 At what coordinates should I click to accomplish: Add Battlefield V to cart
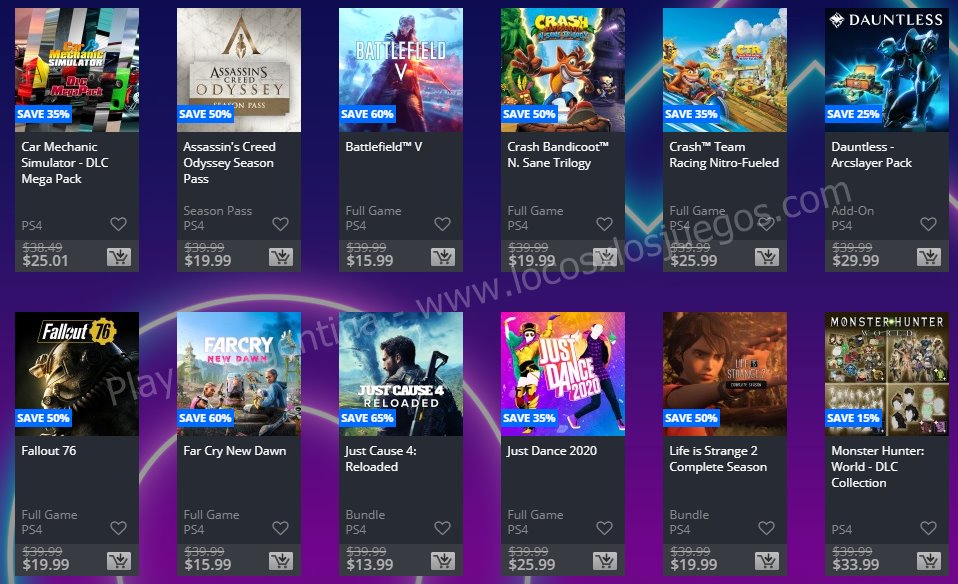click(442, 257)
